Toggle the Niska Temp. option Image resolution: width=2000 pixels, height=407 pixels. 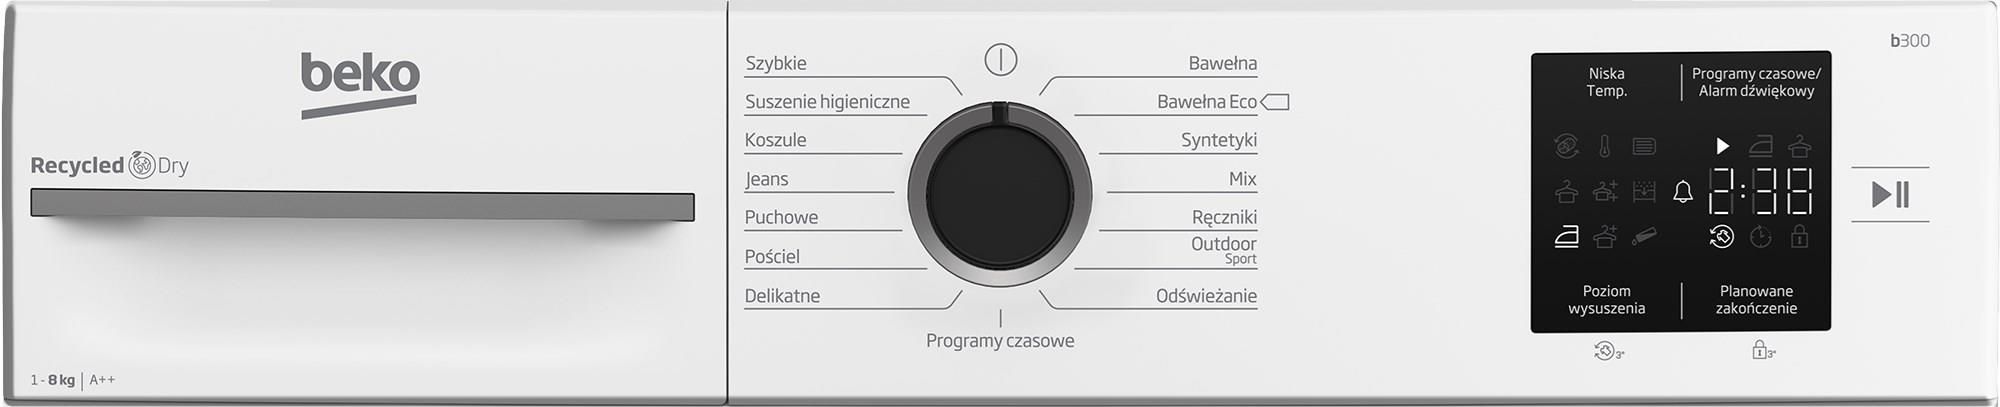pos(1606,82)
